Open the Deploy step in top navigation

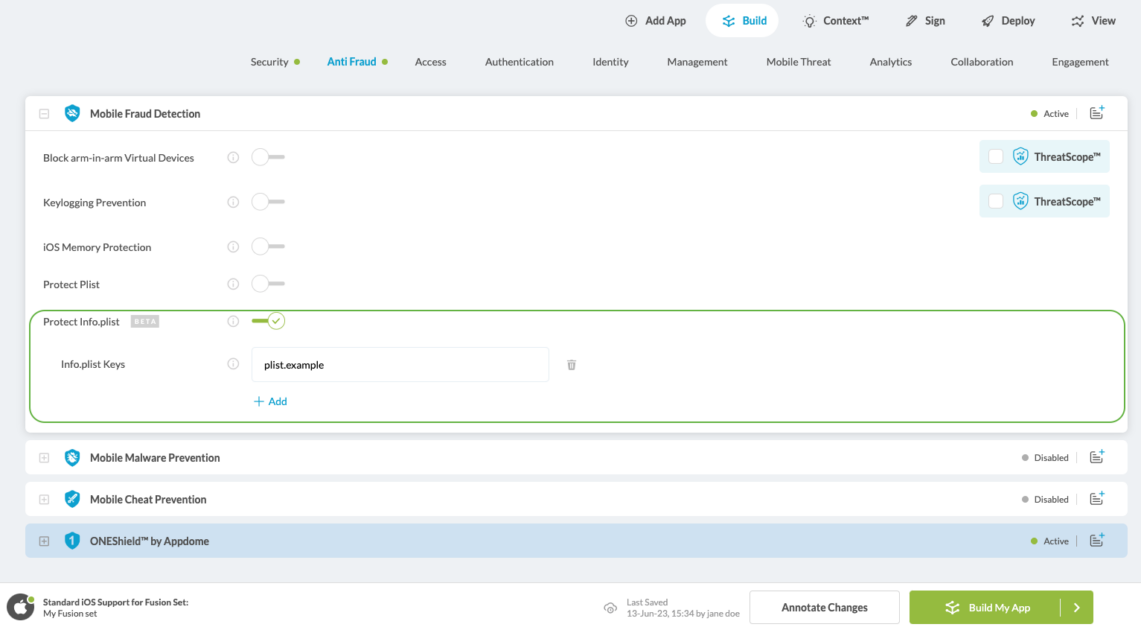pyautogui.click(x=1008, y=21)
